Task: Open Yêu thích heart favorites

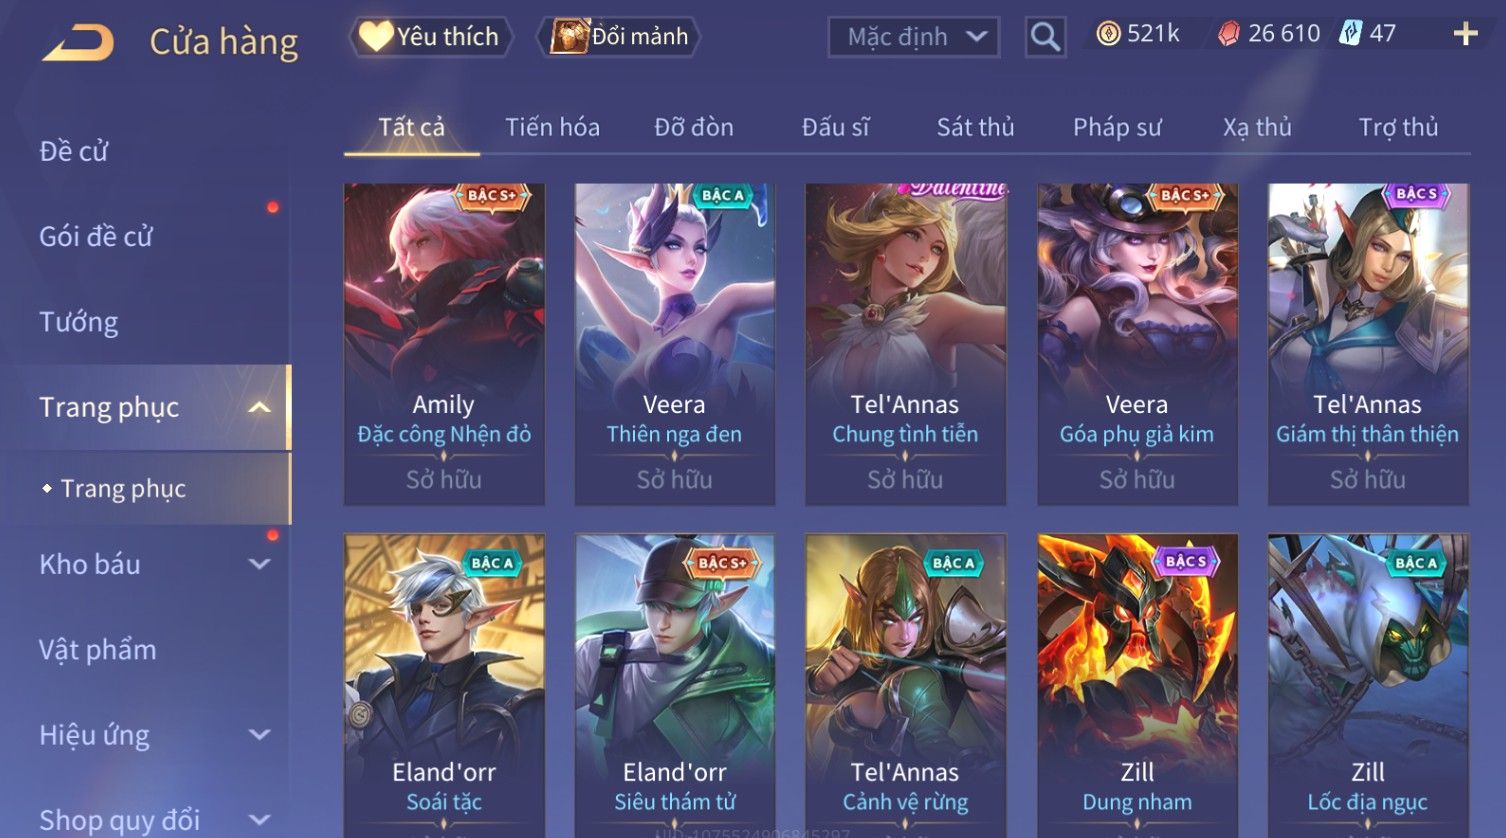Action: click(x=430, y=37)
